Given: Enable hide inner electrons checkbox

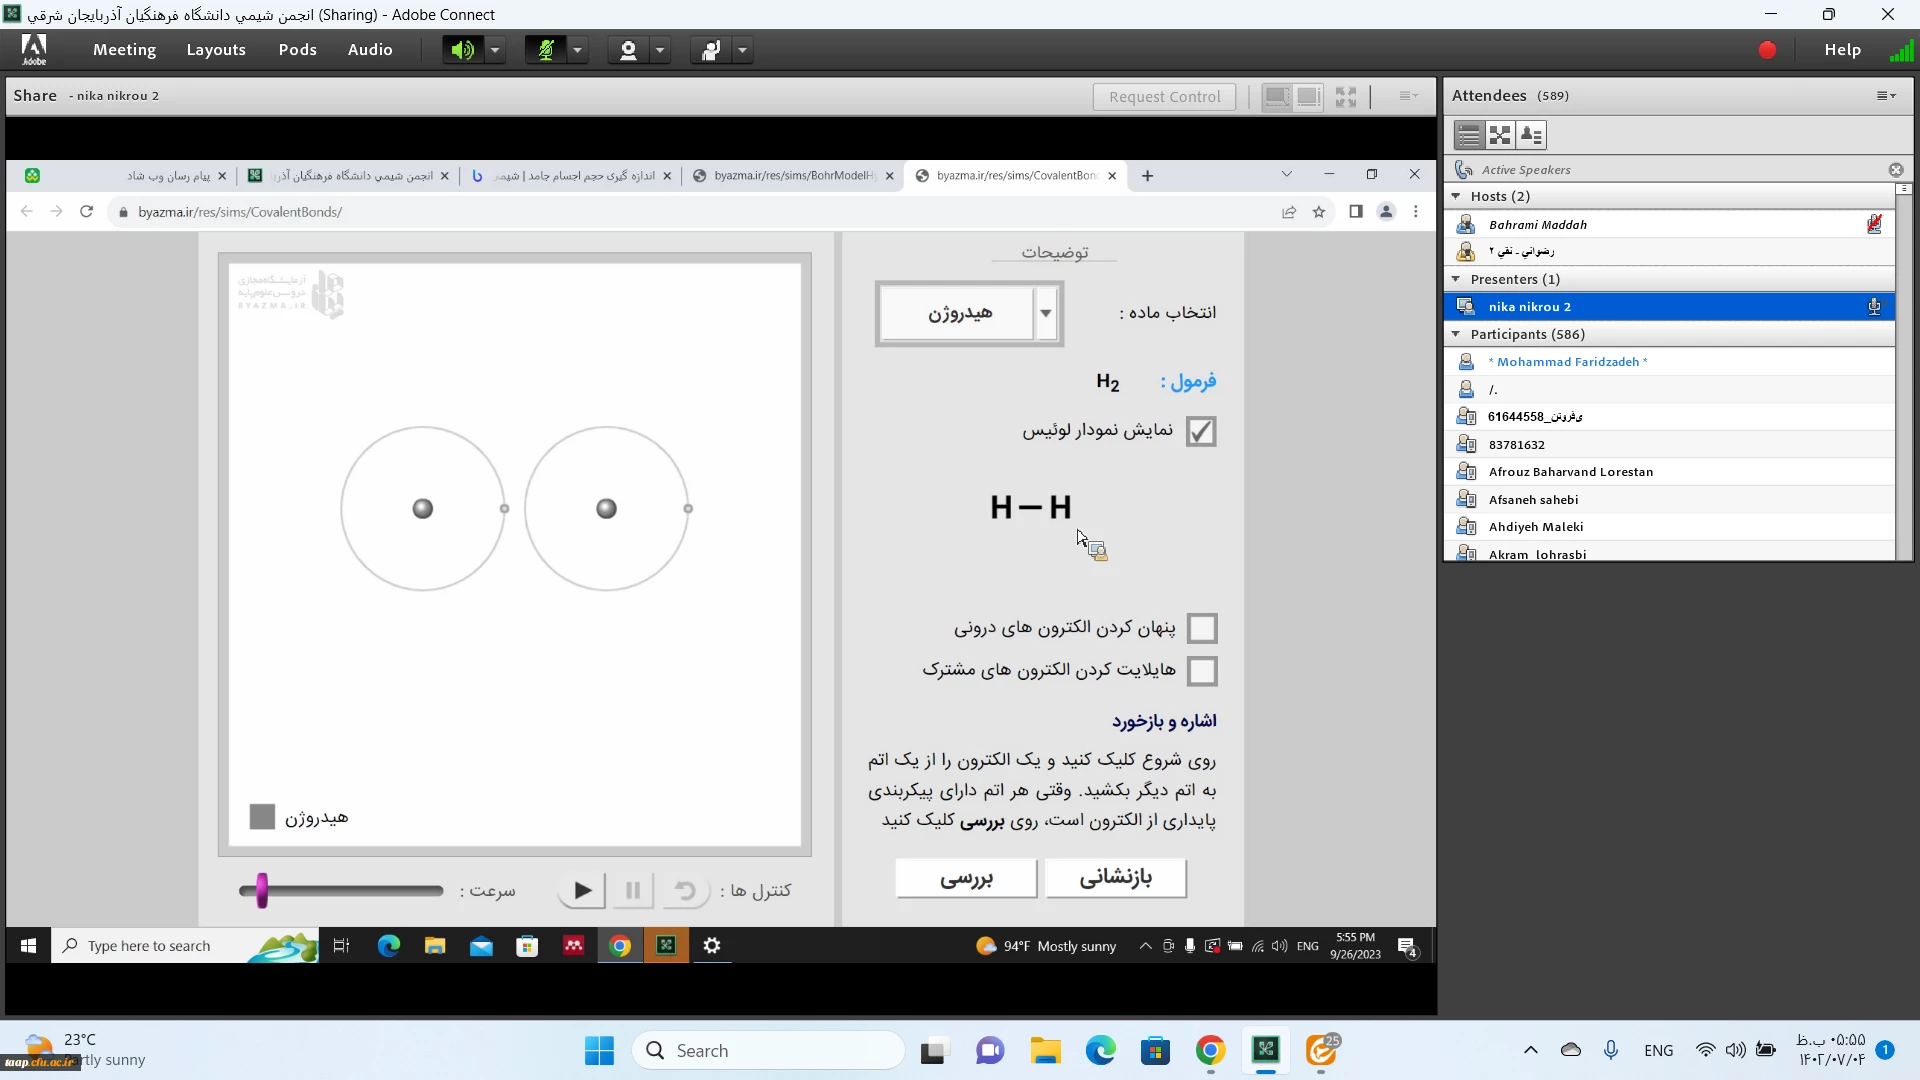Looking at the screenshot, I should [x=1202, y=629].
